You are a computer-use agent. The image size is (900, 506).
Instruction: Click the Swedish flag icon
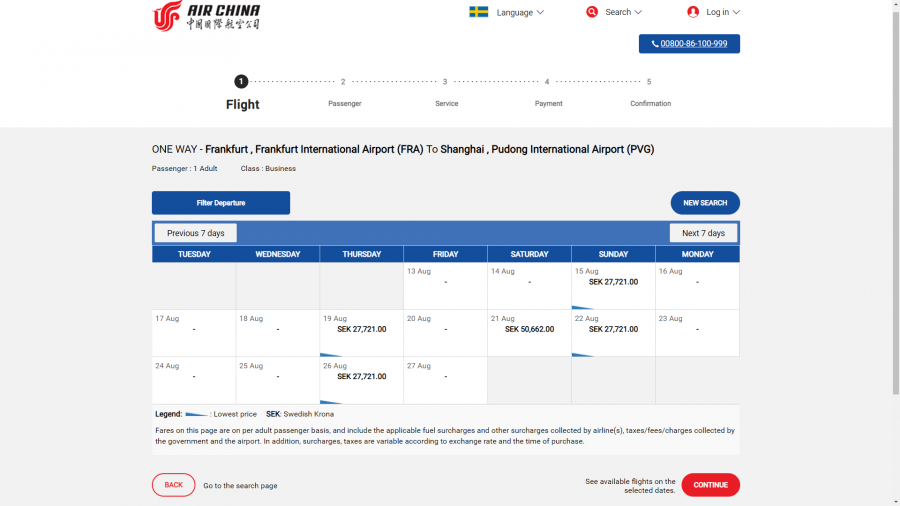point(479,12)
